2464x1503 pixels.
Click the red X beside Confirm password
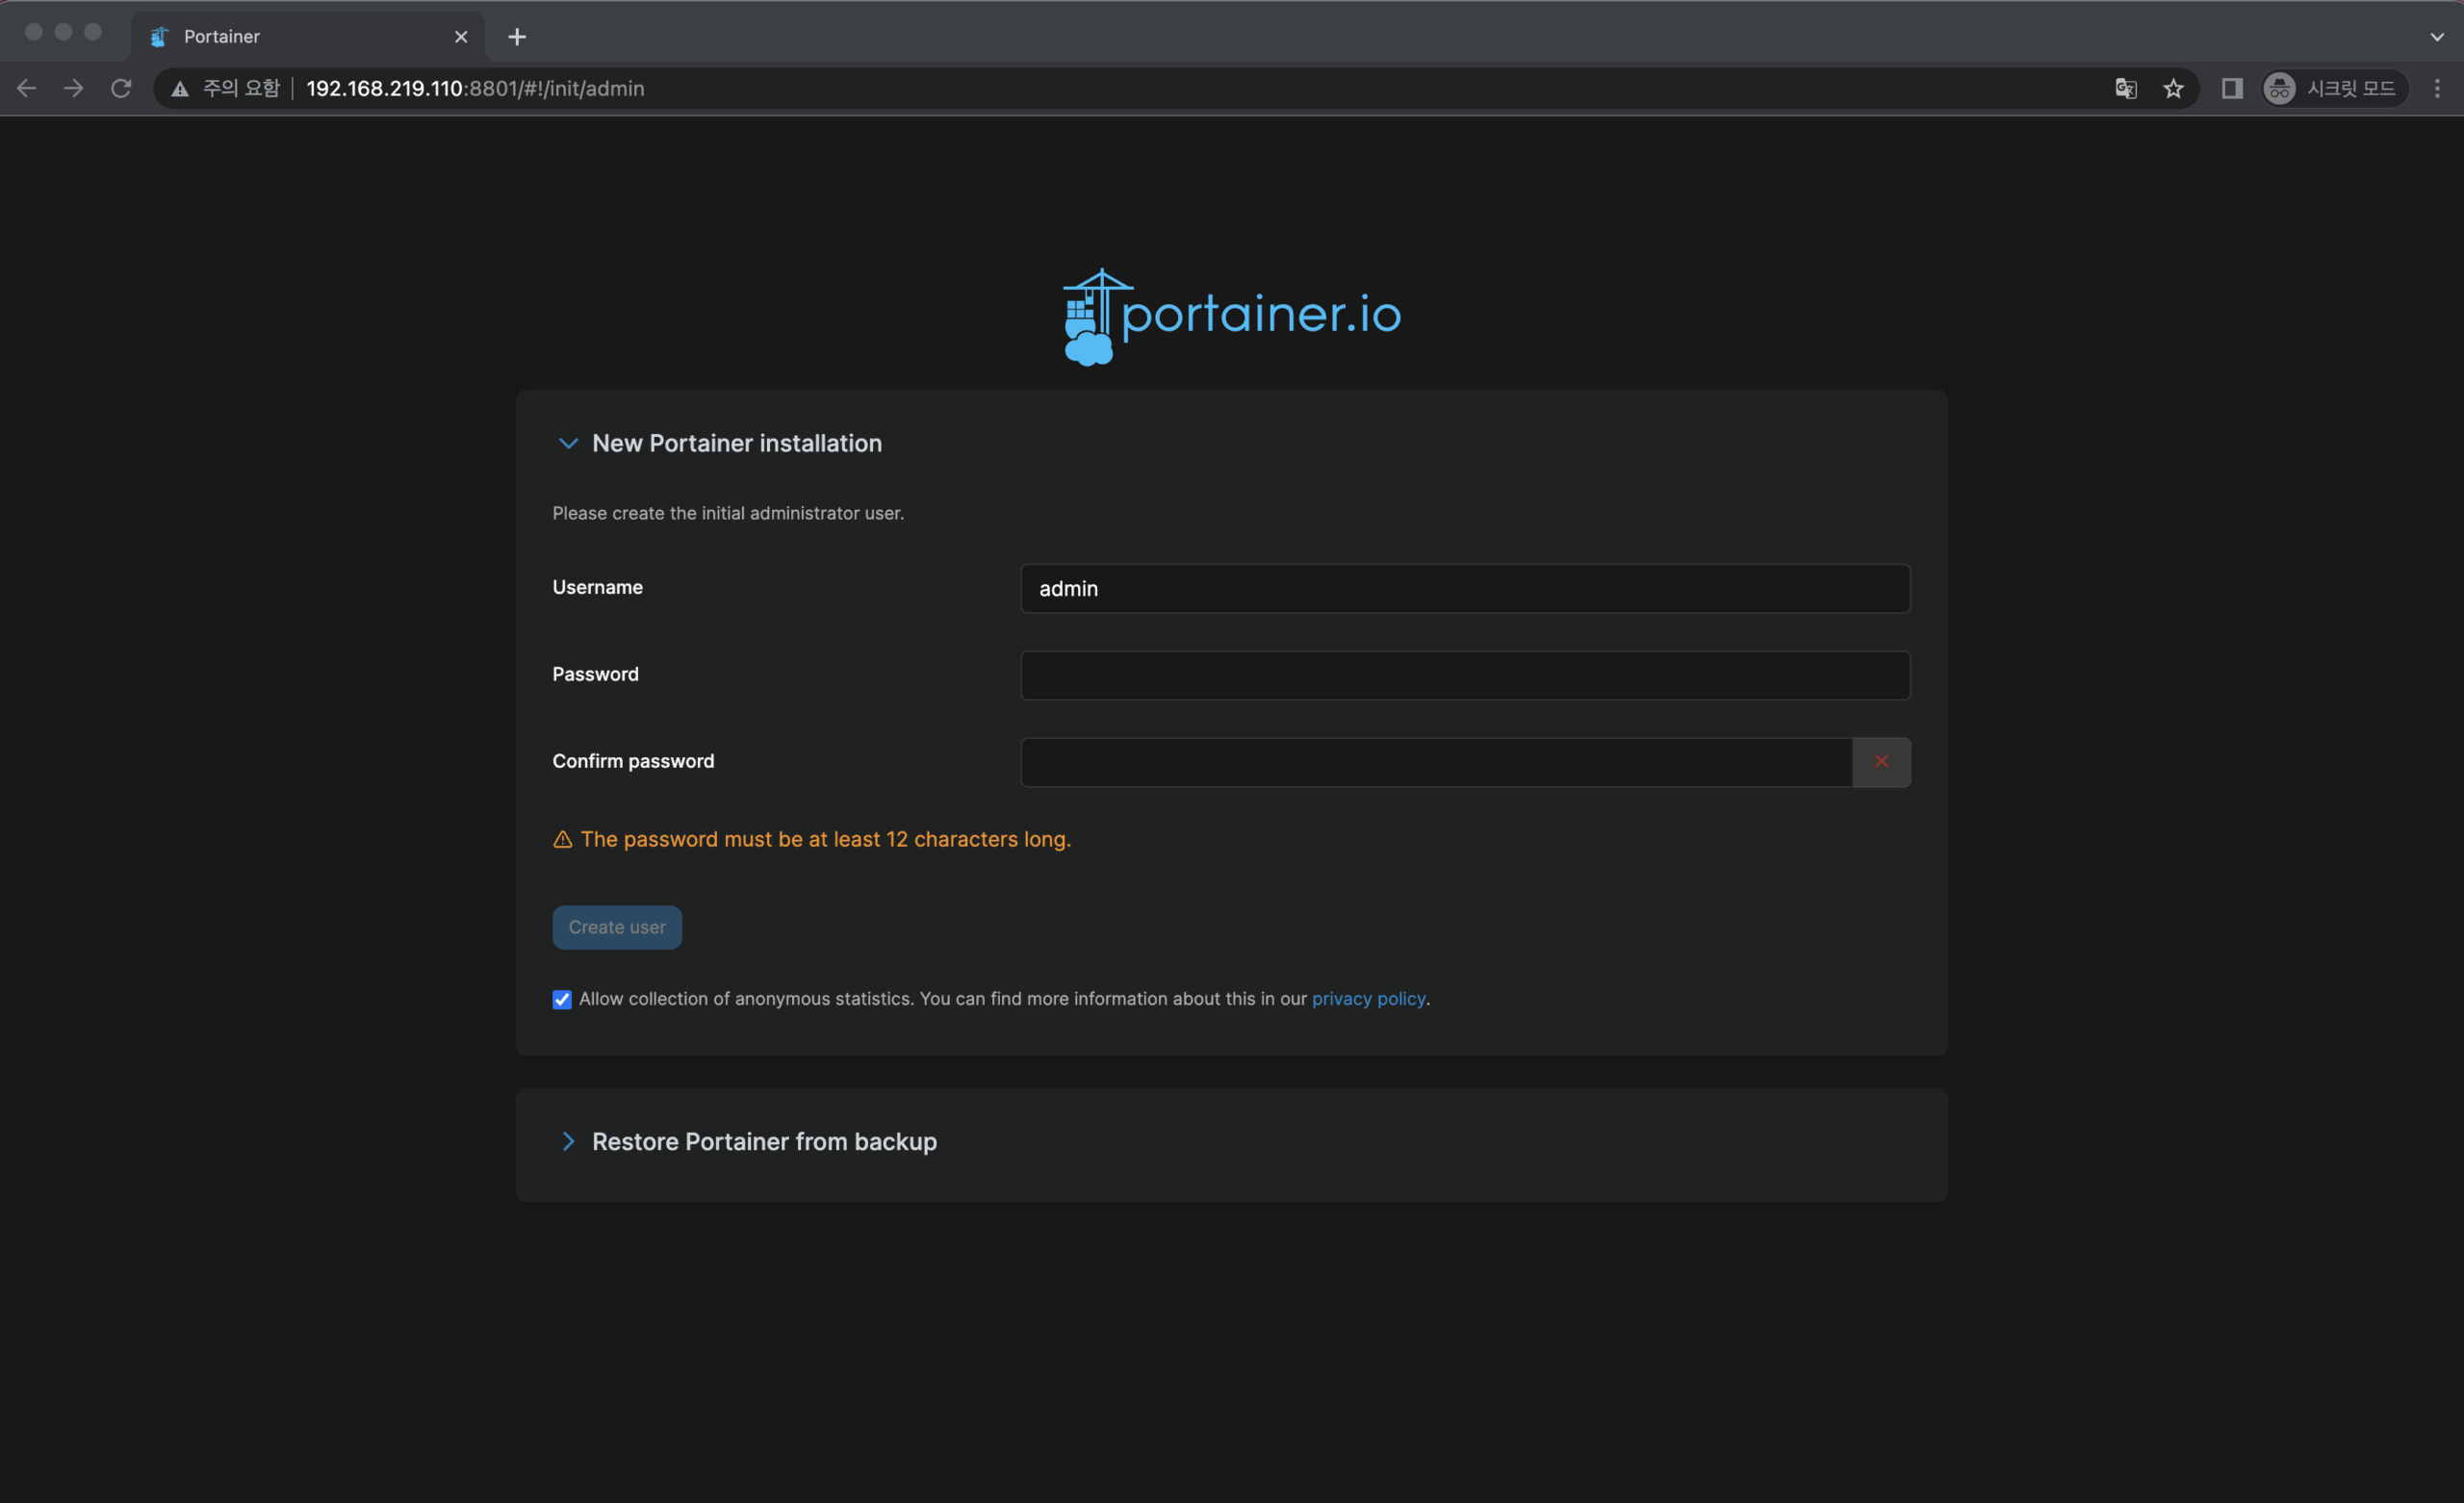click(x=1881, y=762)
